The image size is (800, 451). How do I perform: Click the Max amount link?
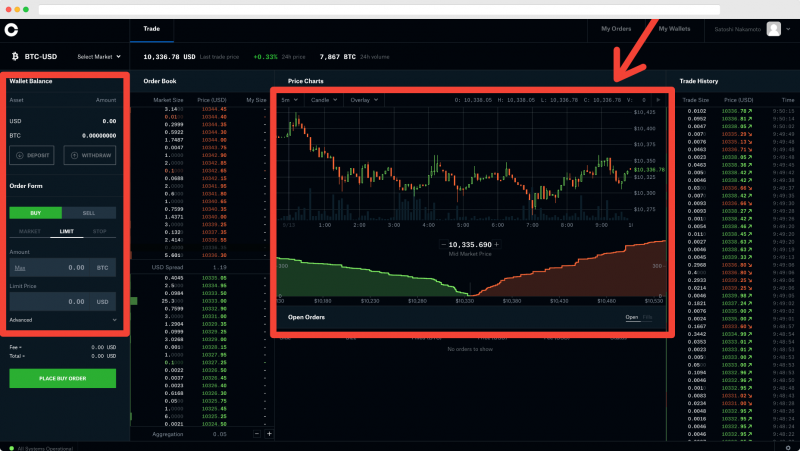tap(20, 268)
